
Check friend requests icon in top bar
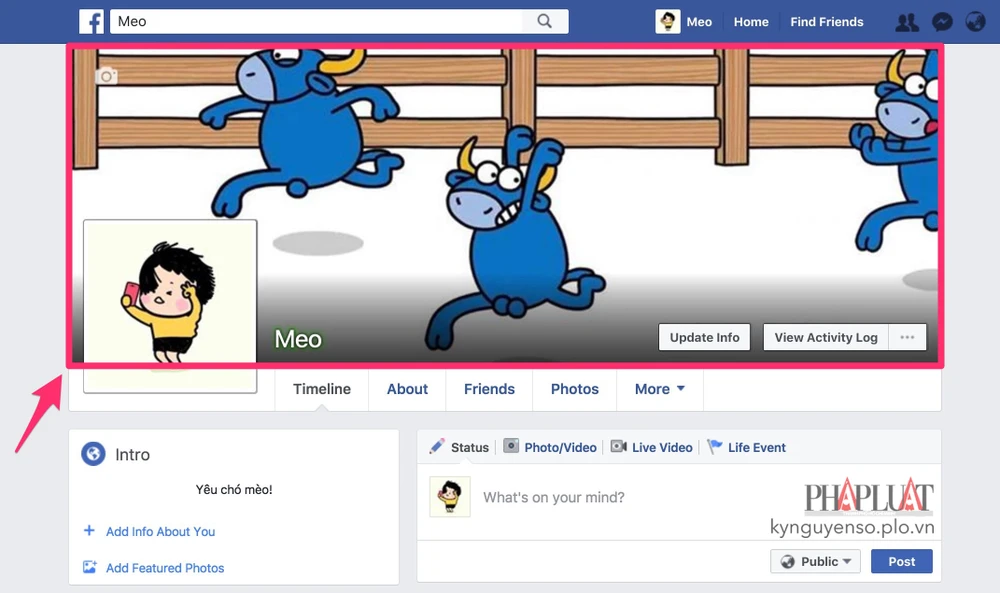click(x=906, y=21)
